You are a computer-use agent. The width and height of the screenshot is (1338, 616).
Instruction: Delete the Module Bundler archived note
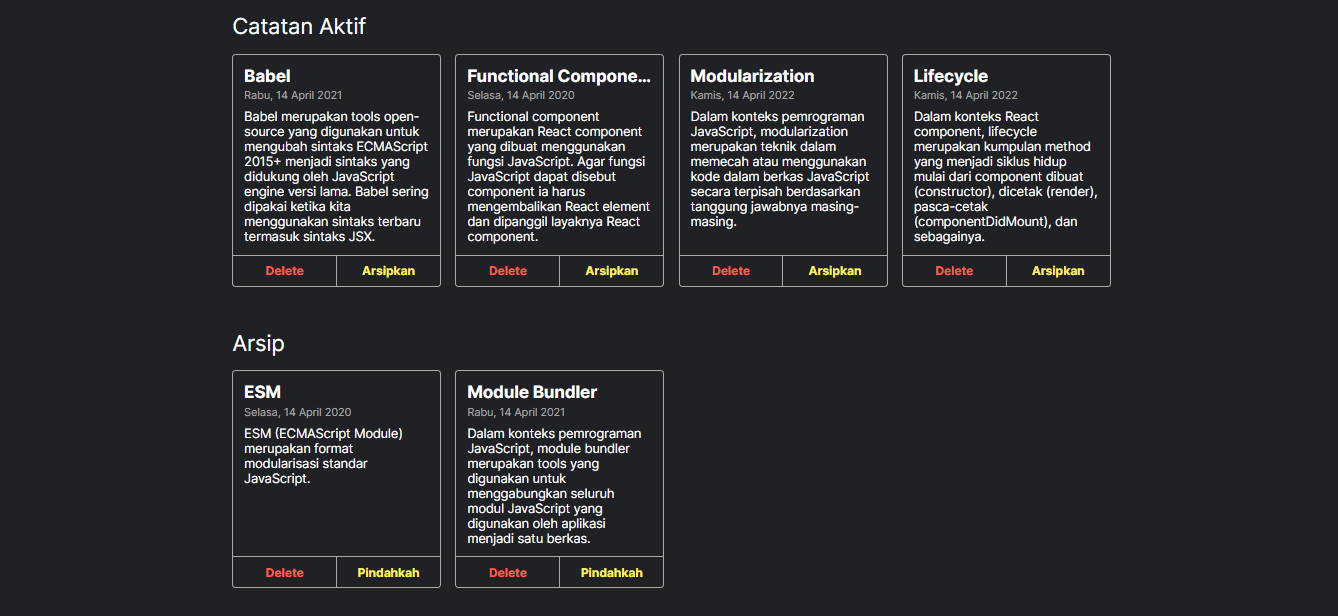(507, 572)
